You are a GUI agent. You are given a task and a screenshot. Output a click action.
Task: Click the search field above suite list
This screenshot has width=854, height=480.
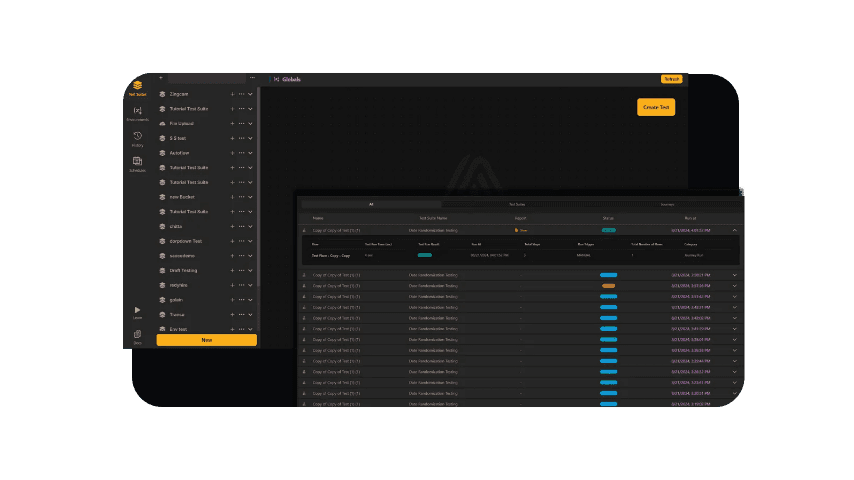[x=206, y=78]
